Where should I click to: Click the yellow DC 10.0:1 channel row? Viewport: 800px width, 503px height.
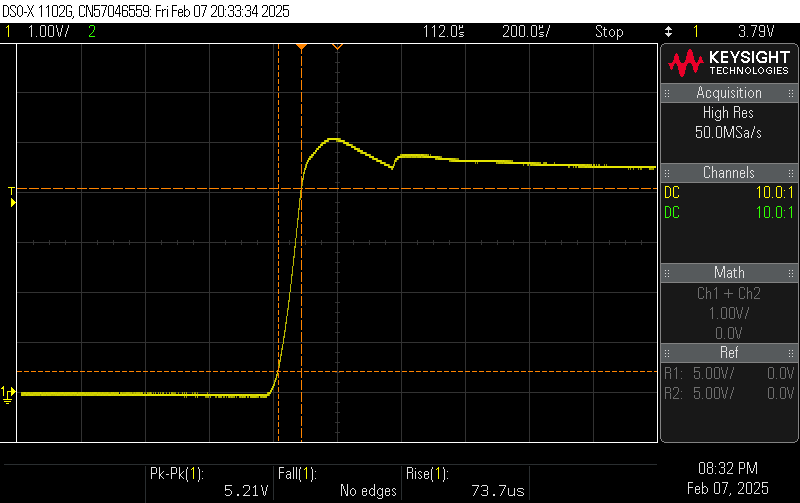(x=729, y=193)
